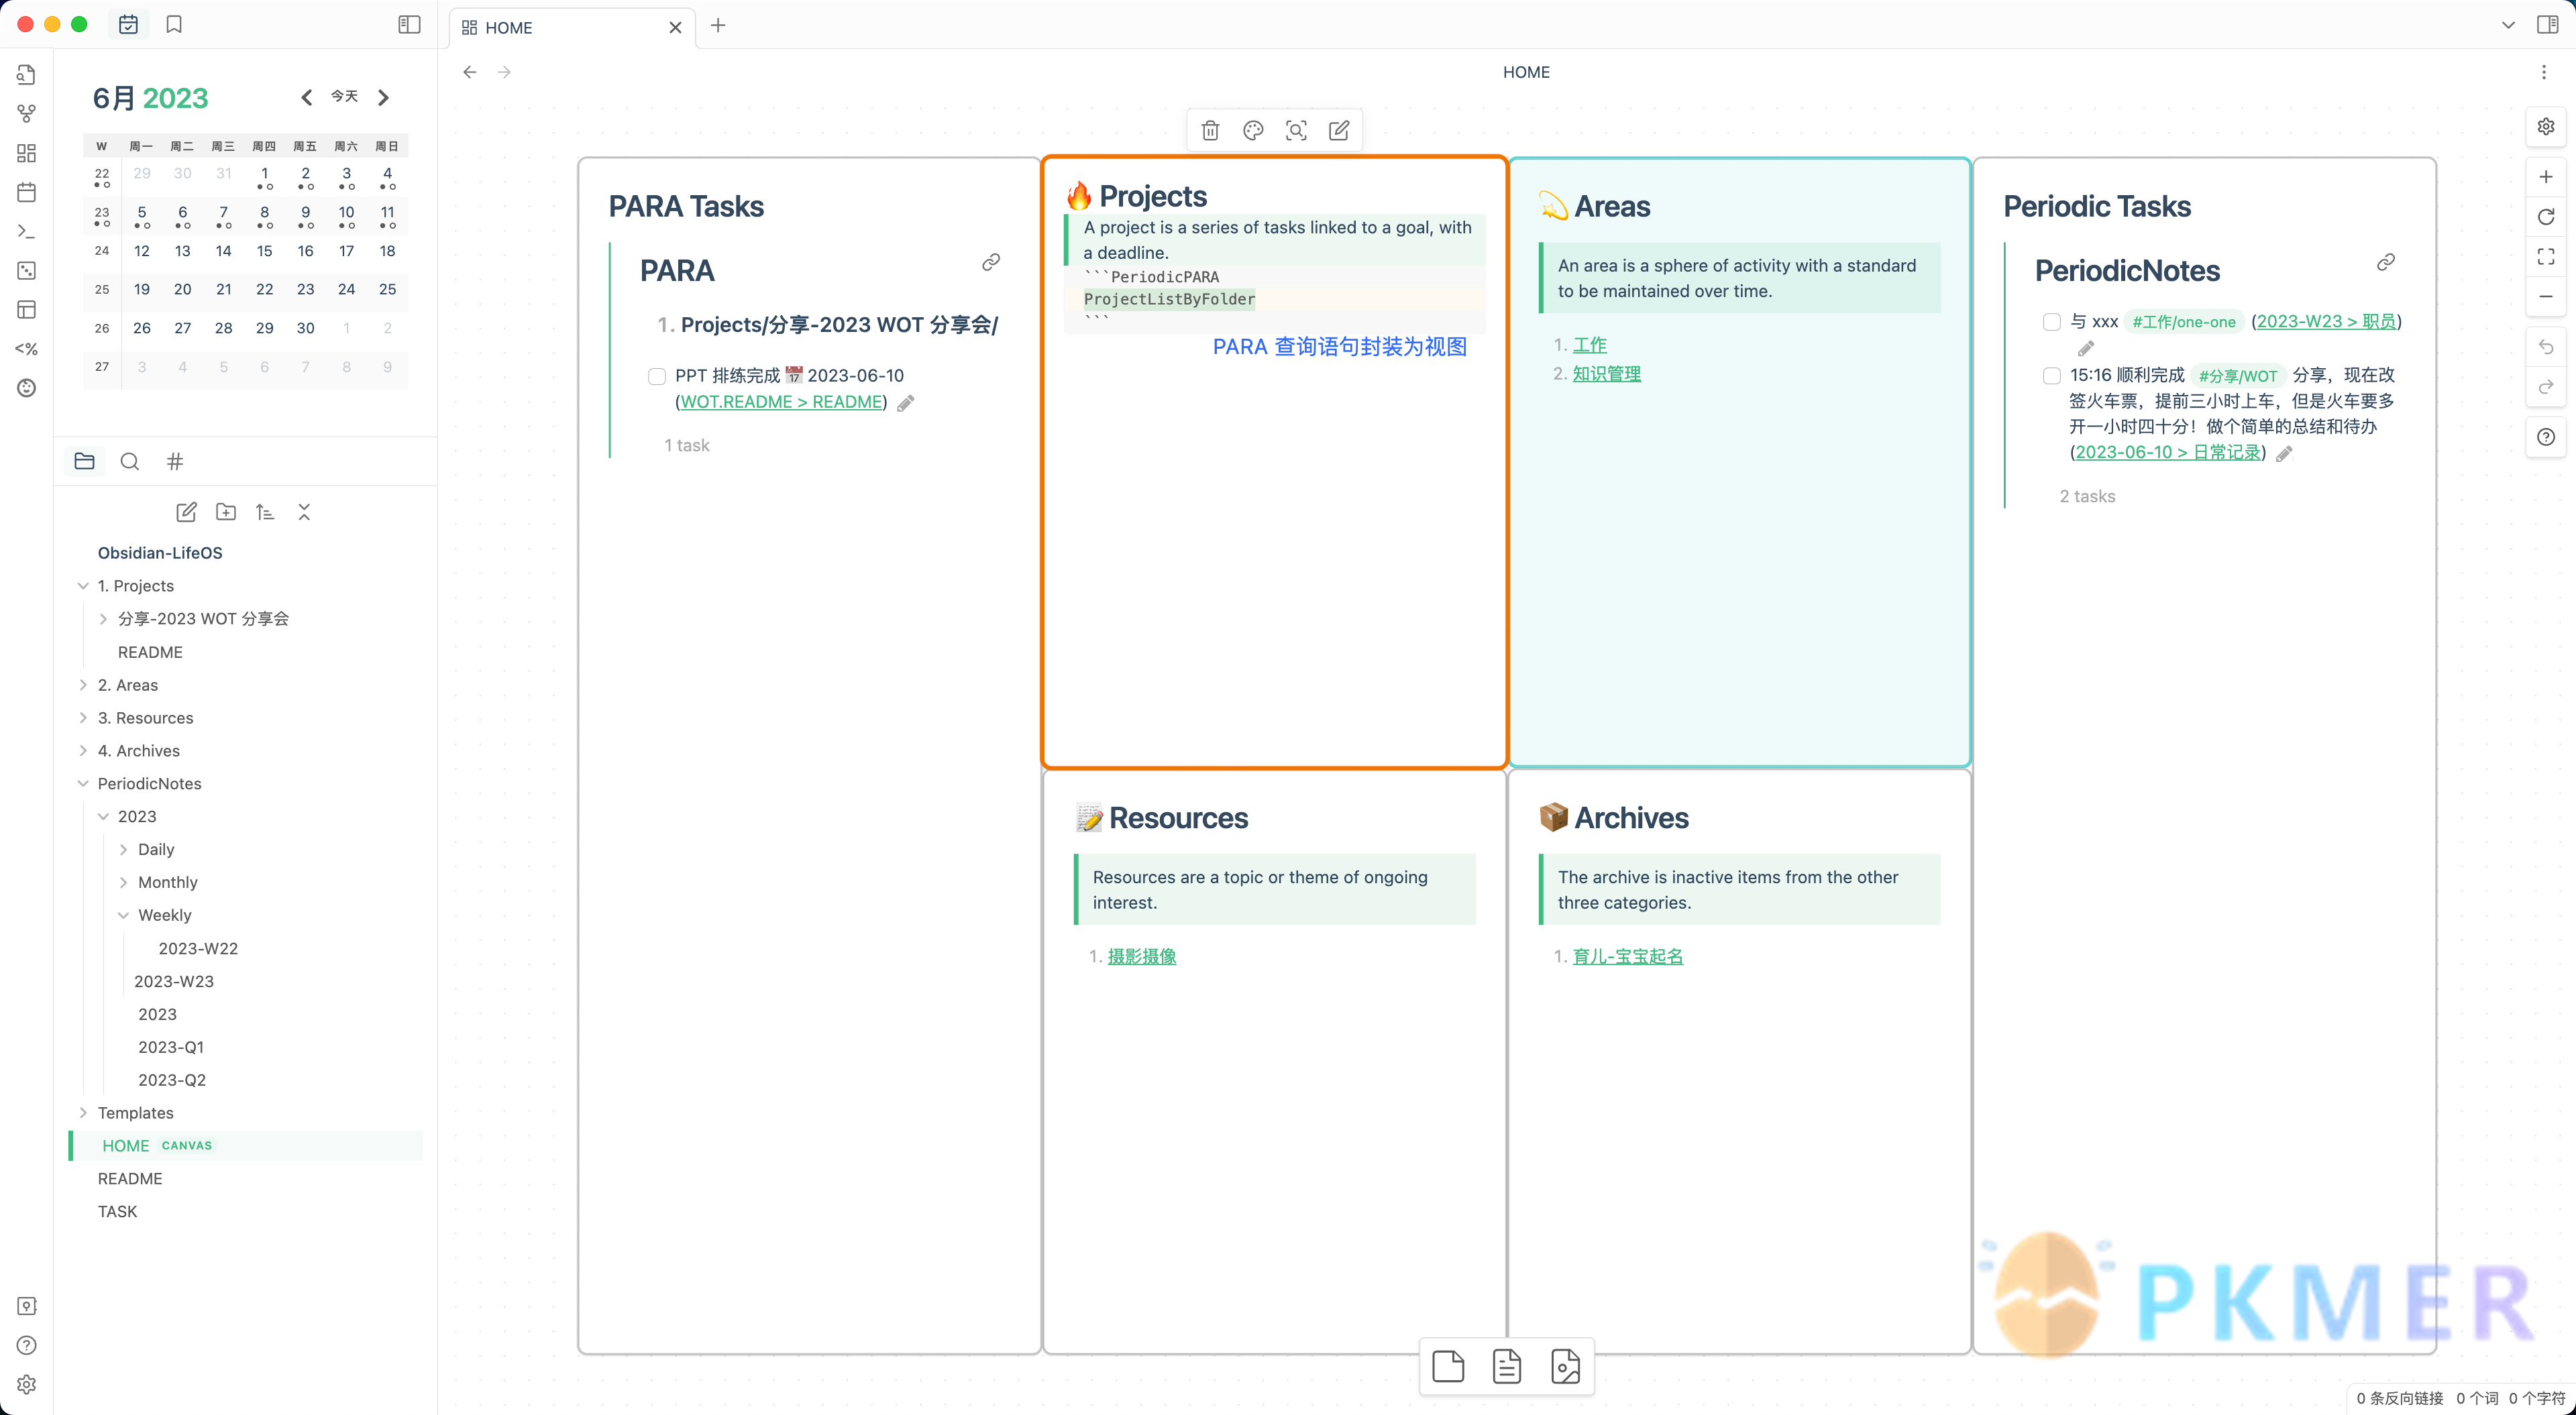The image size is (2576, 1415).
Task: Set card color with palette icon
Action: [1253, 130]
